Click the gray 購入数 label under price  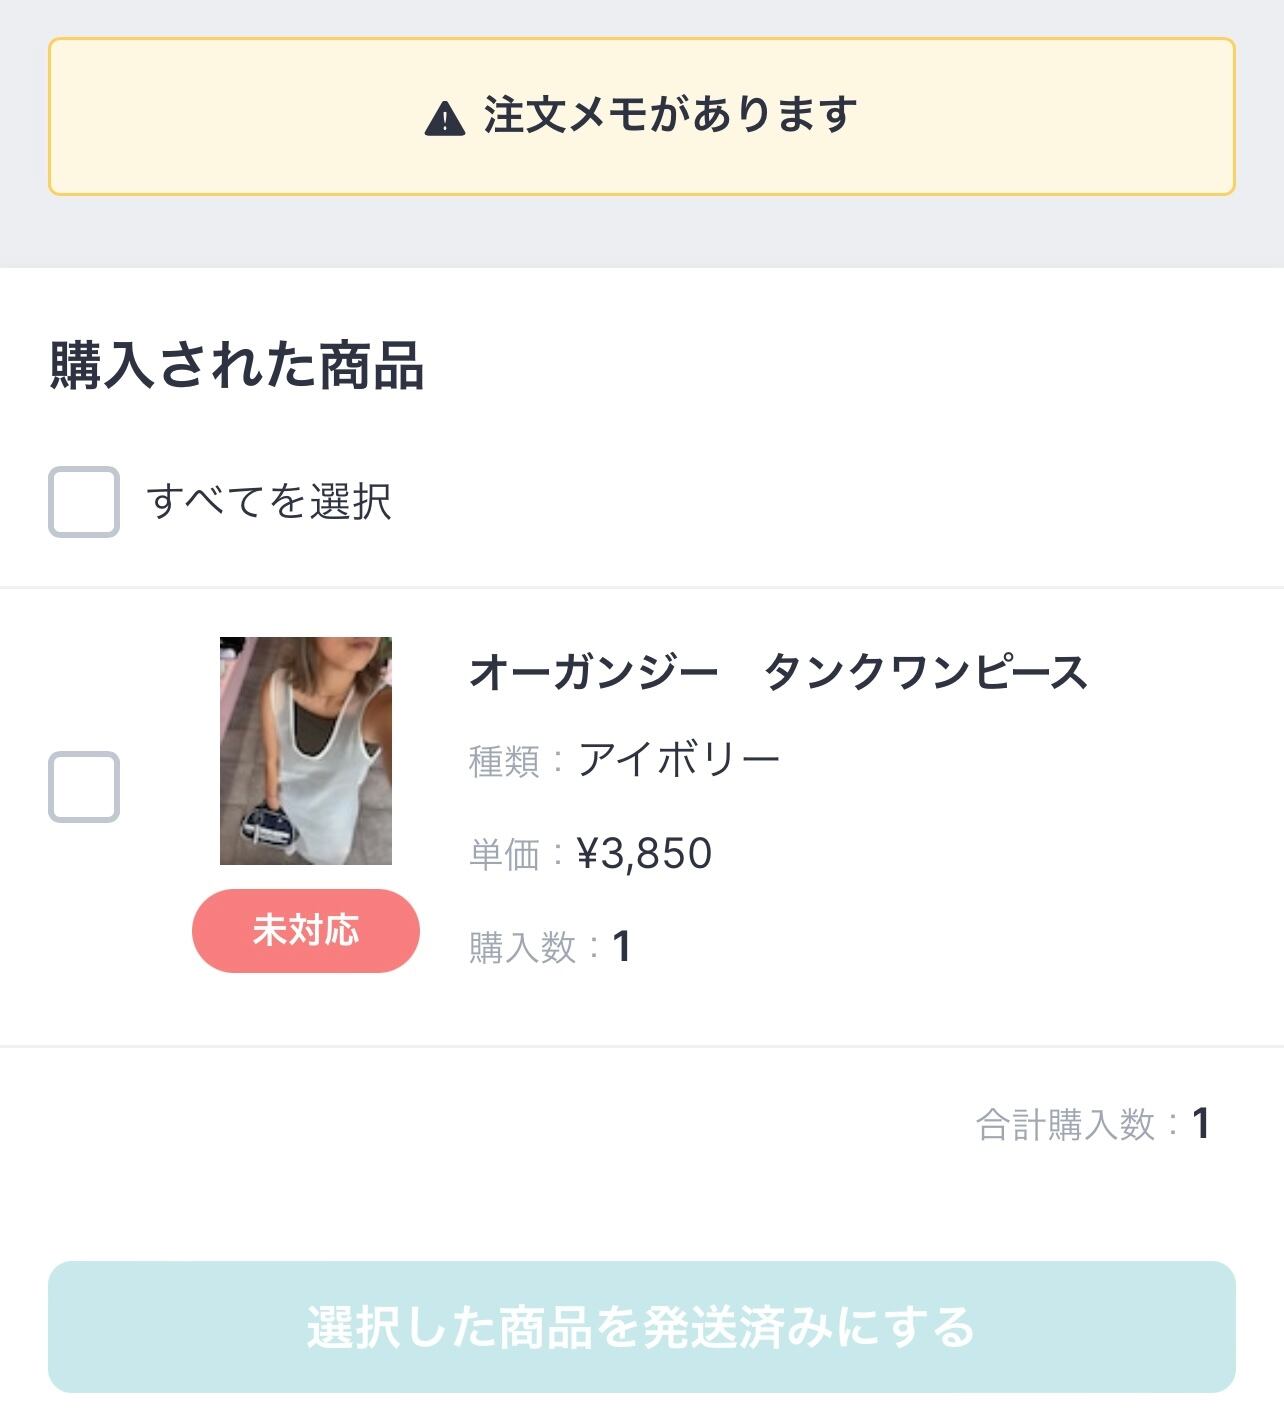coord(522,947)
